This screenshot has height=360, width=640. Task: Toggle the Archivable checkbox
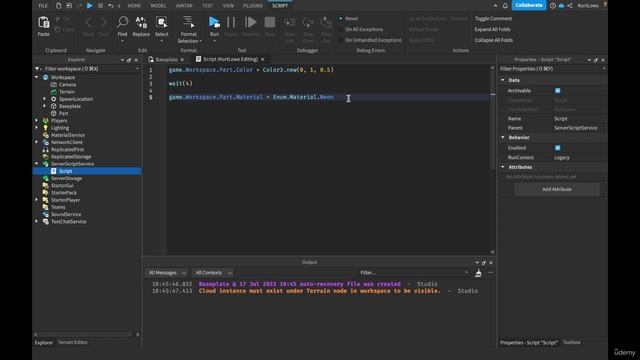pos(558,91)
